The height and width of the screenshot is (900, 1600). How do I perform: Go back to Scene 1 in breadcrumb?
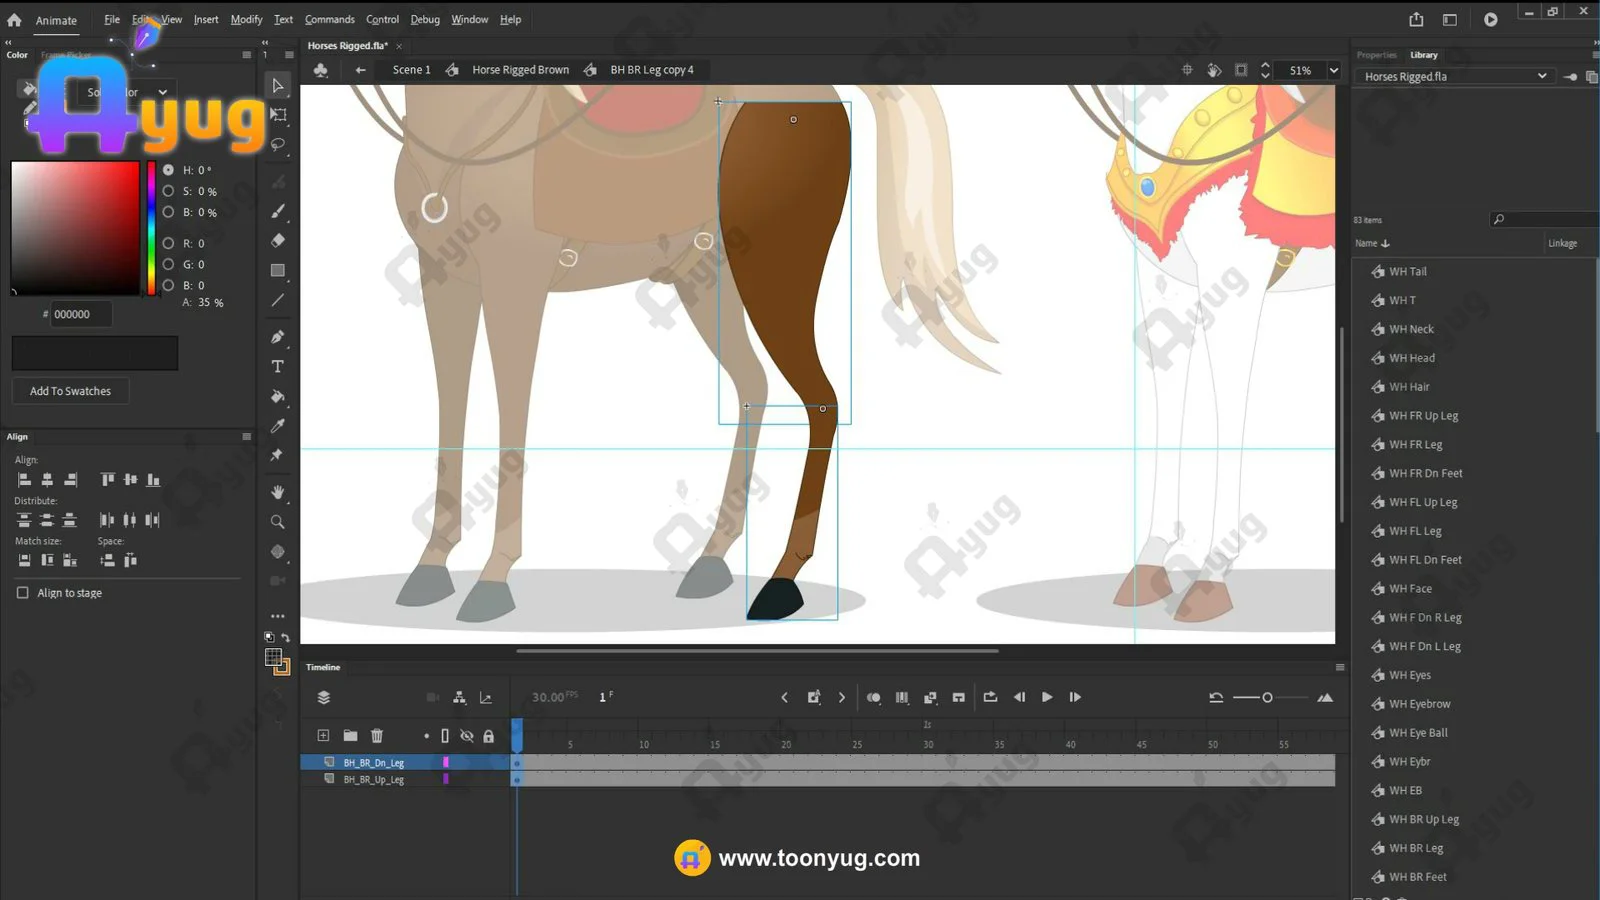point(411,70)
